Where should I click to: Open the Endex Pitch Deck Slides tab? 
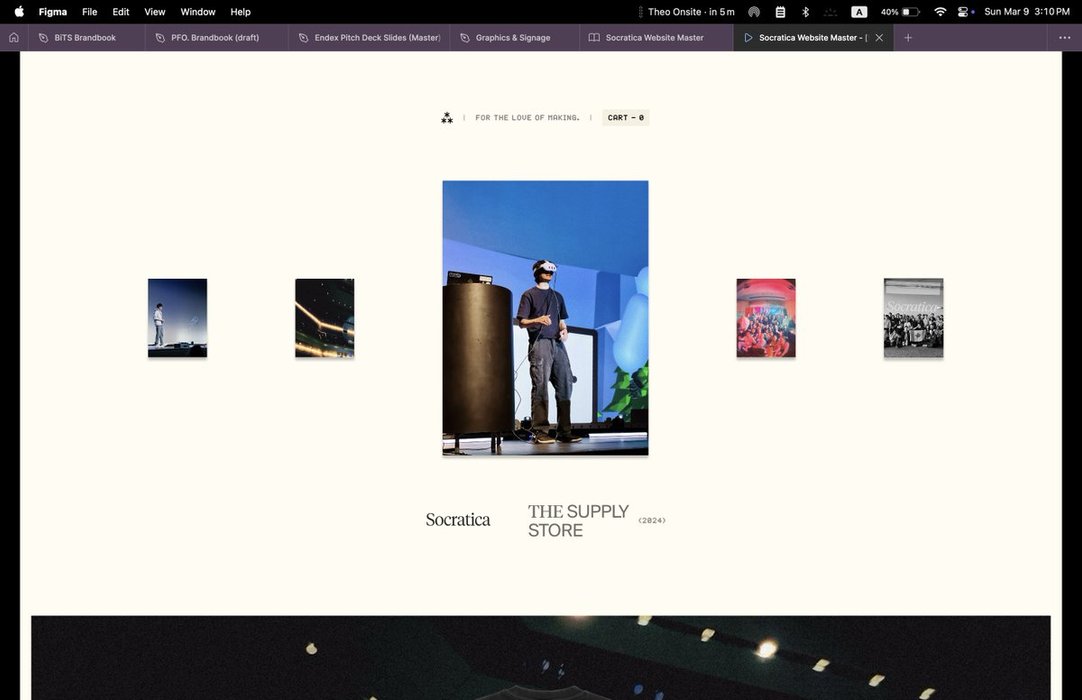(369, 38)
